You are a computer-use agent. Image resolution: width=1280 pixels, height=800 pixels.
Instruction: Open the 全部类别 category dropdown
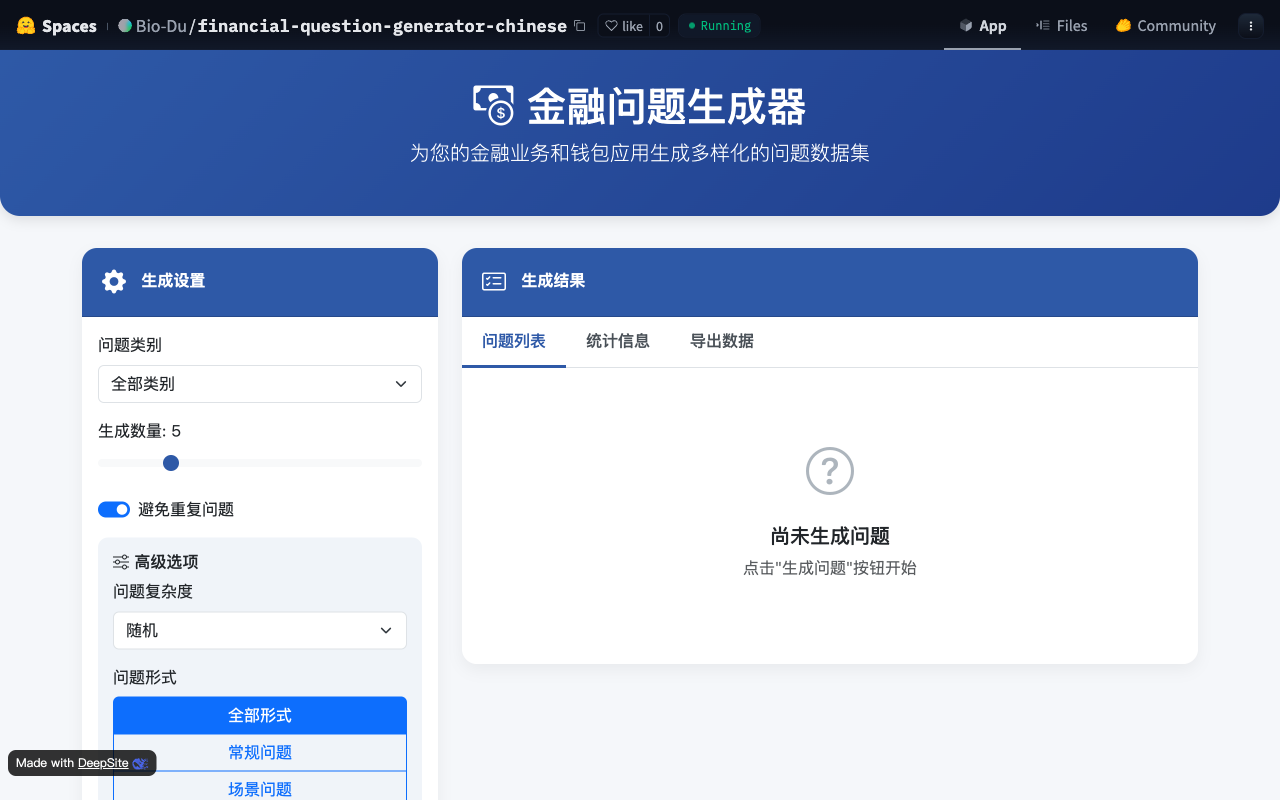coord(260,384)
